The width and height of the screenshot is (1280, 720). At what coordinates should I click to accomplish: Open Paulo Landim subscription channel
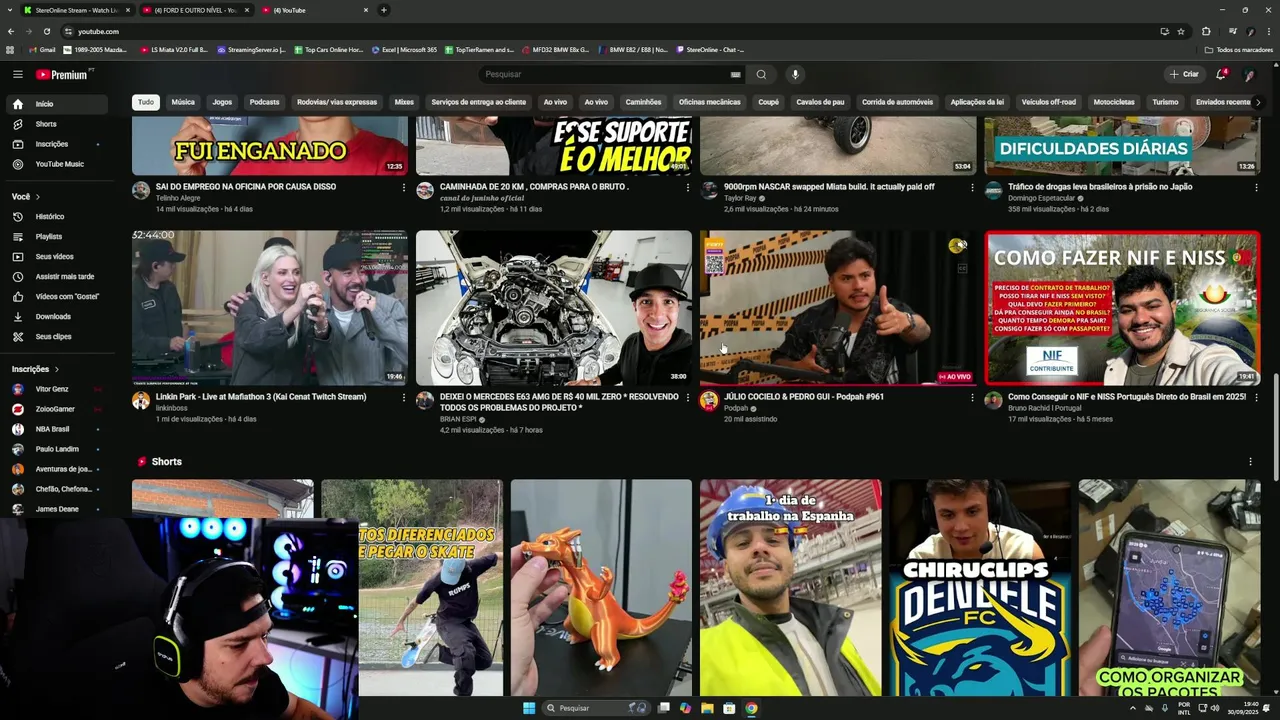pyautogui.click(x=56, y=449)
